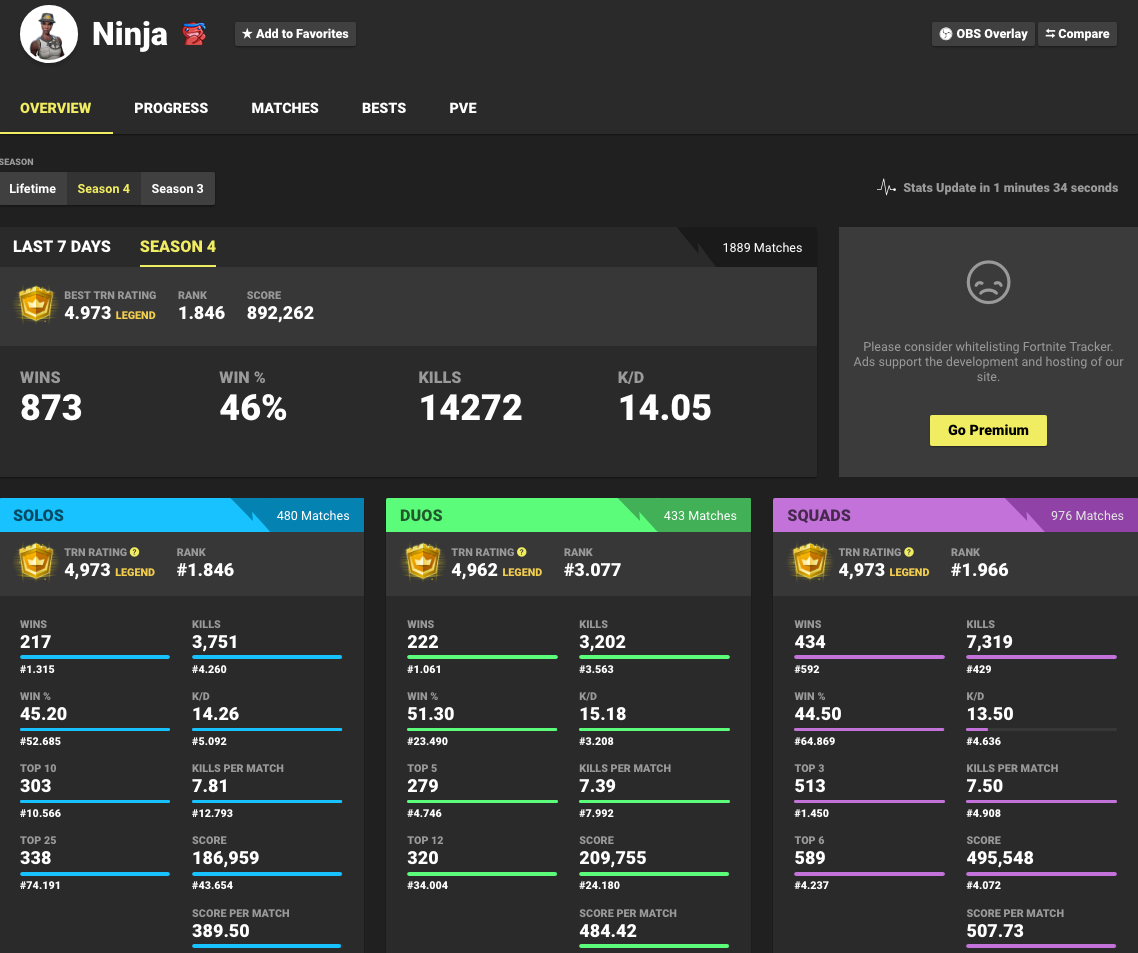The width and height of the screenshot is (1138, 953).
Task: Click the Ninja profile avatar picture
Action: [x=48, y=33]
